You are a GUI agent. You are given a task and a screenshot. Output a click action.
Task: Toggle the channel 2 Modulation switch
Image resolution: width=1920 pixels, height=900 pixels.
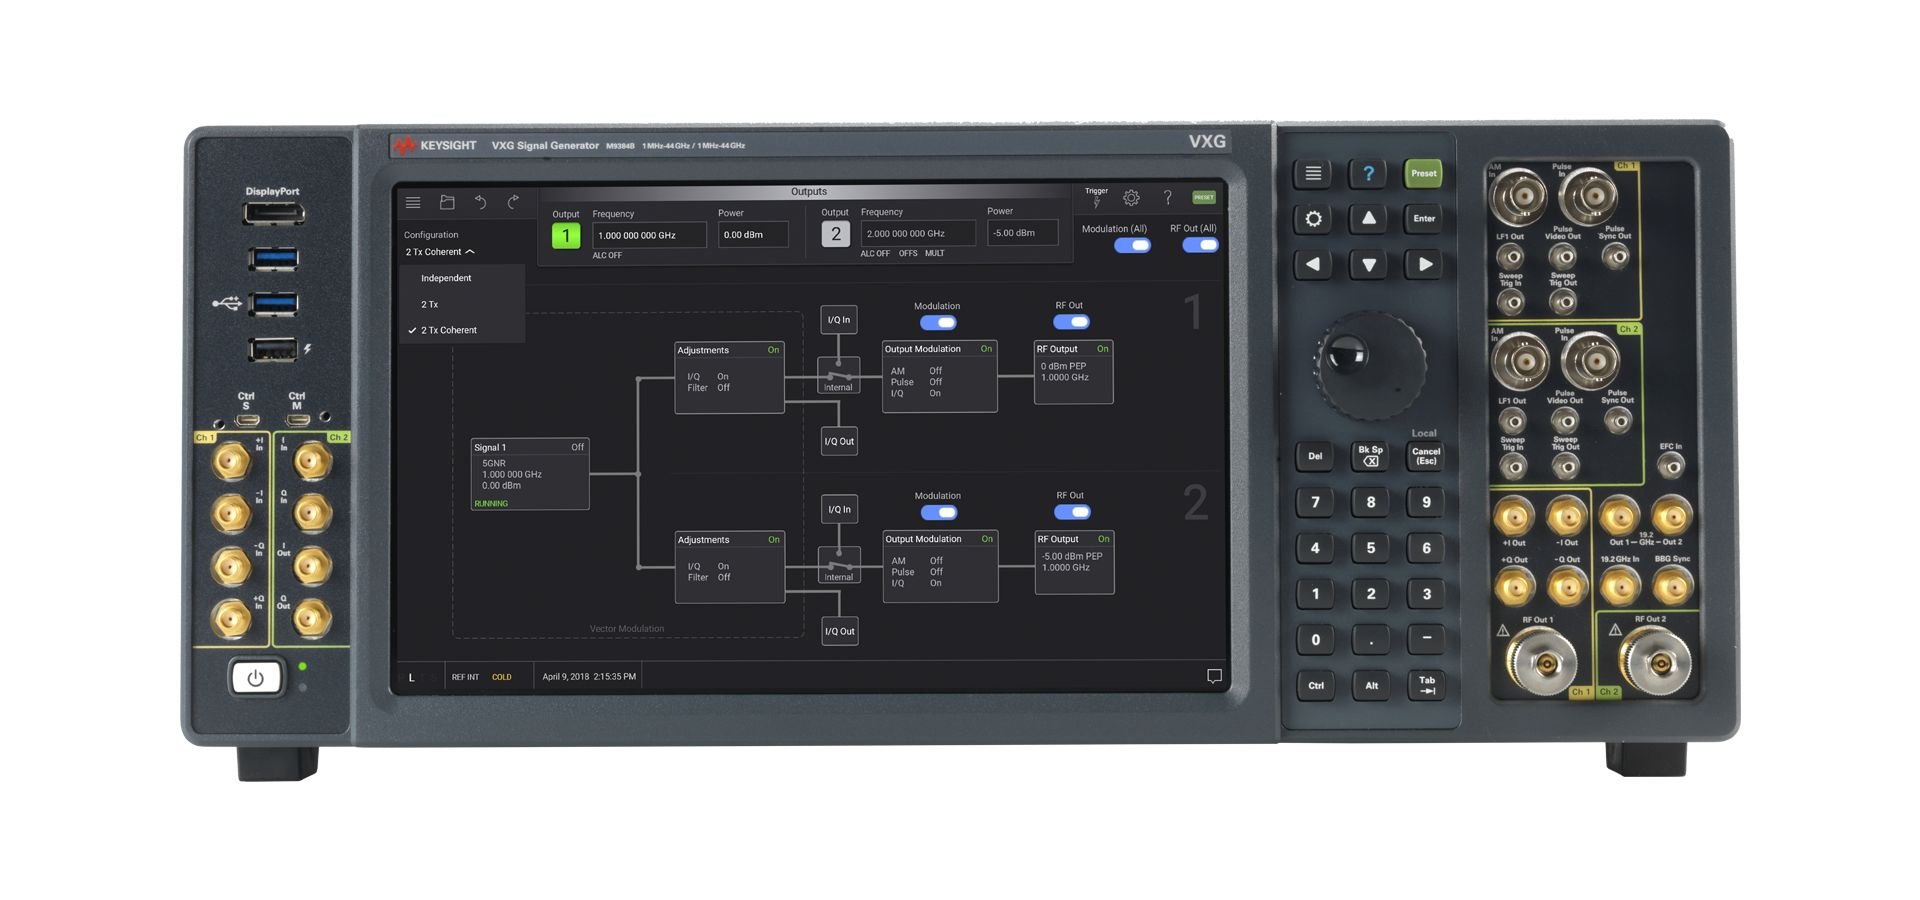click(939, 512)
